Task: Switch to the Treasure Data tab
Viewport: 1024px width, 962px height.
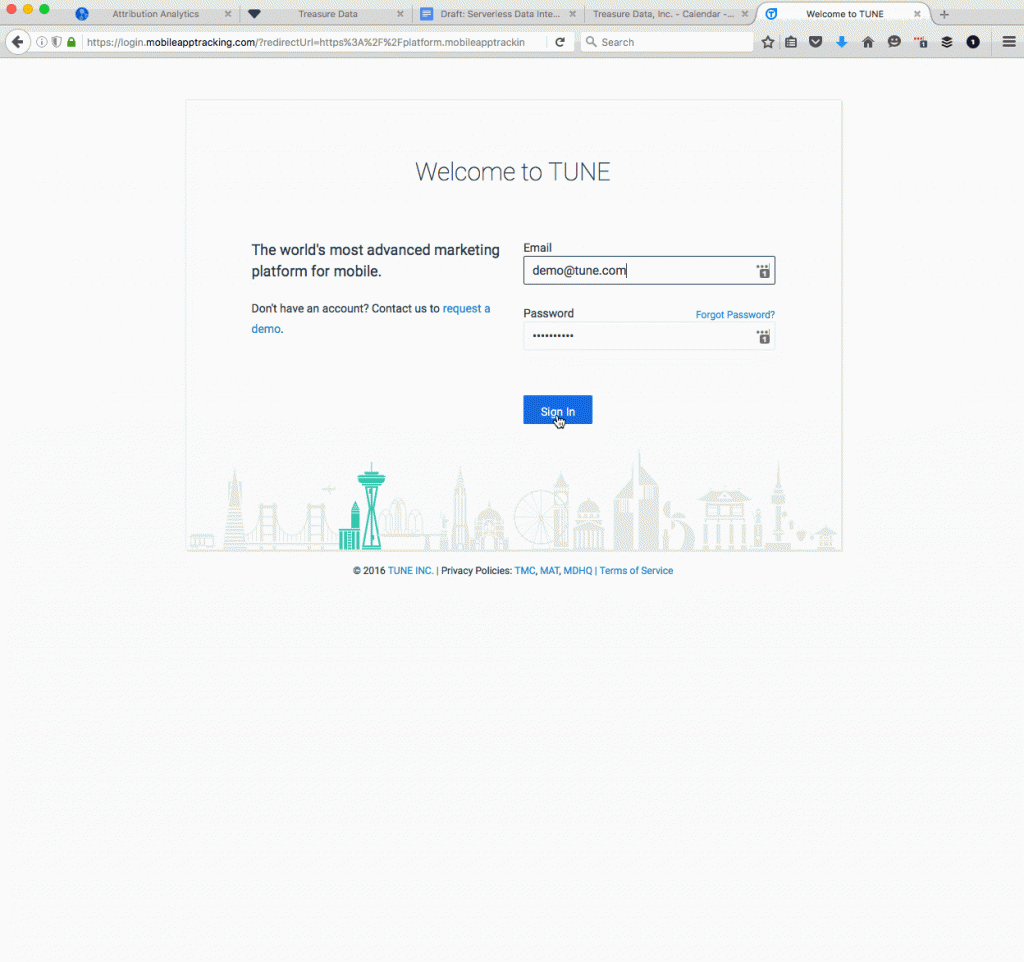Action: (328, 14)
